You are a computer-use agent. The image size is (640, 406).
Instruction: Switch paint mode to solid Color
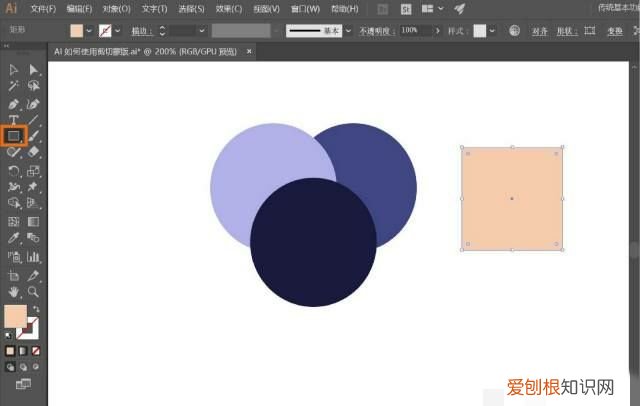tap(10, 351)
